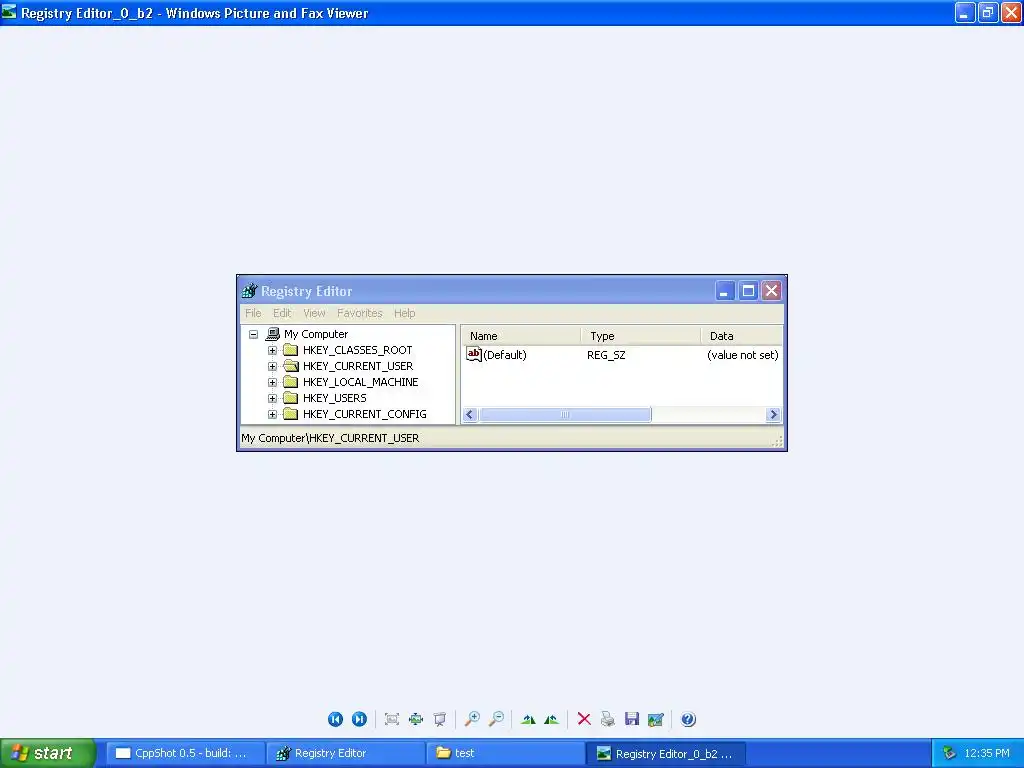Expand HKEY_CURRENT_CONFIG with its plus box

[272, 414]
